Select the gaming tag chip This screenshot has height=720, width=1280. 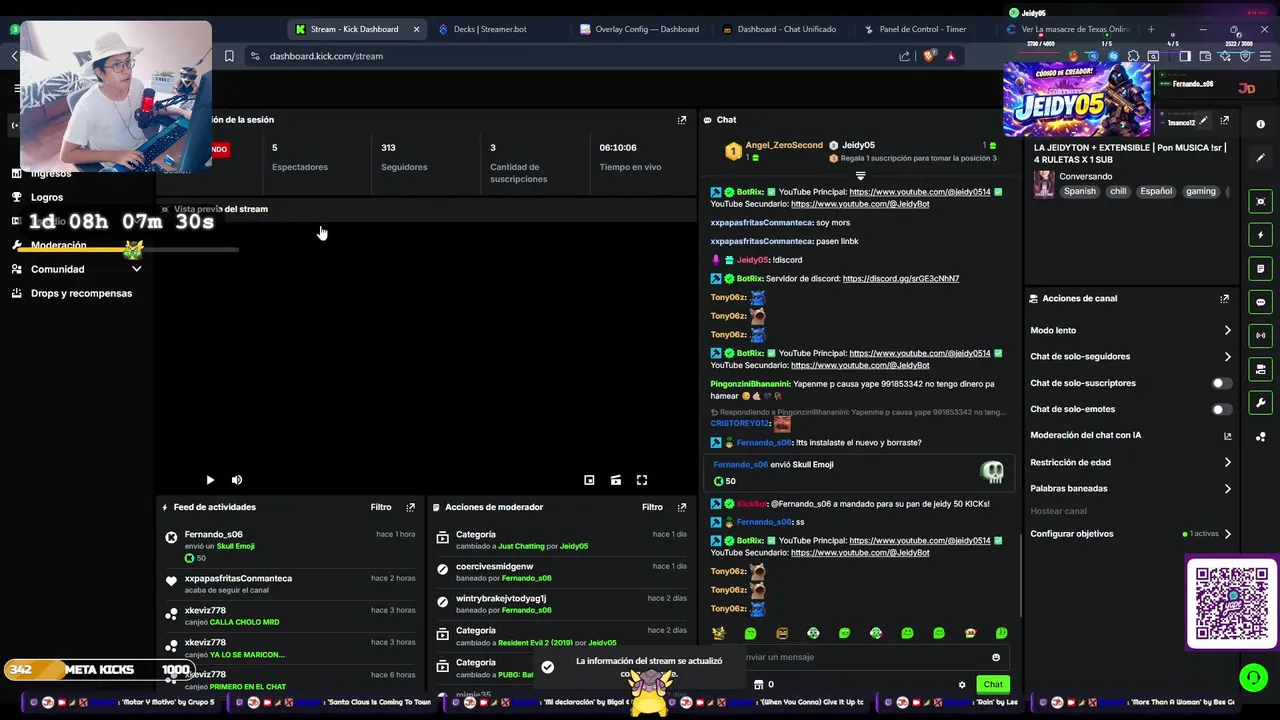[x=1201, y=191]
